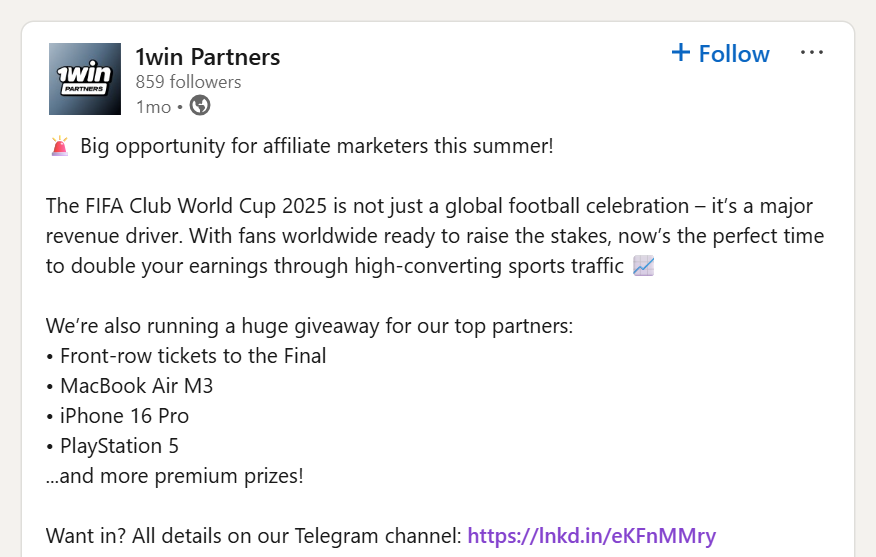Open the lnkd.in Telegram channel link
The width and height of the screenshot is (876, 557).
tap(592, 536)
